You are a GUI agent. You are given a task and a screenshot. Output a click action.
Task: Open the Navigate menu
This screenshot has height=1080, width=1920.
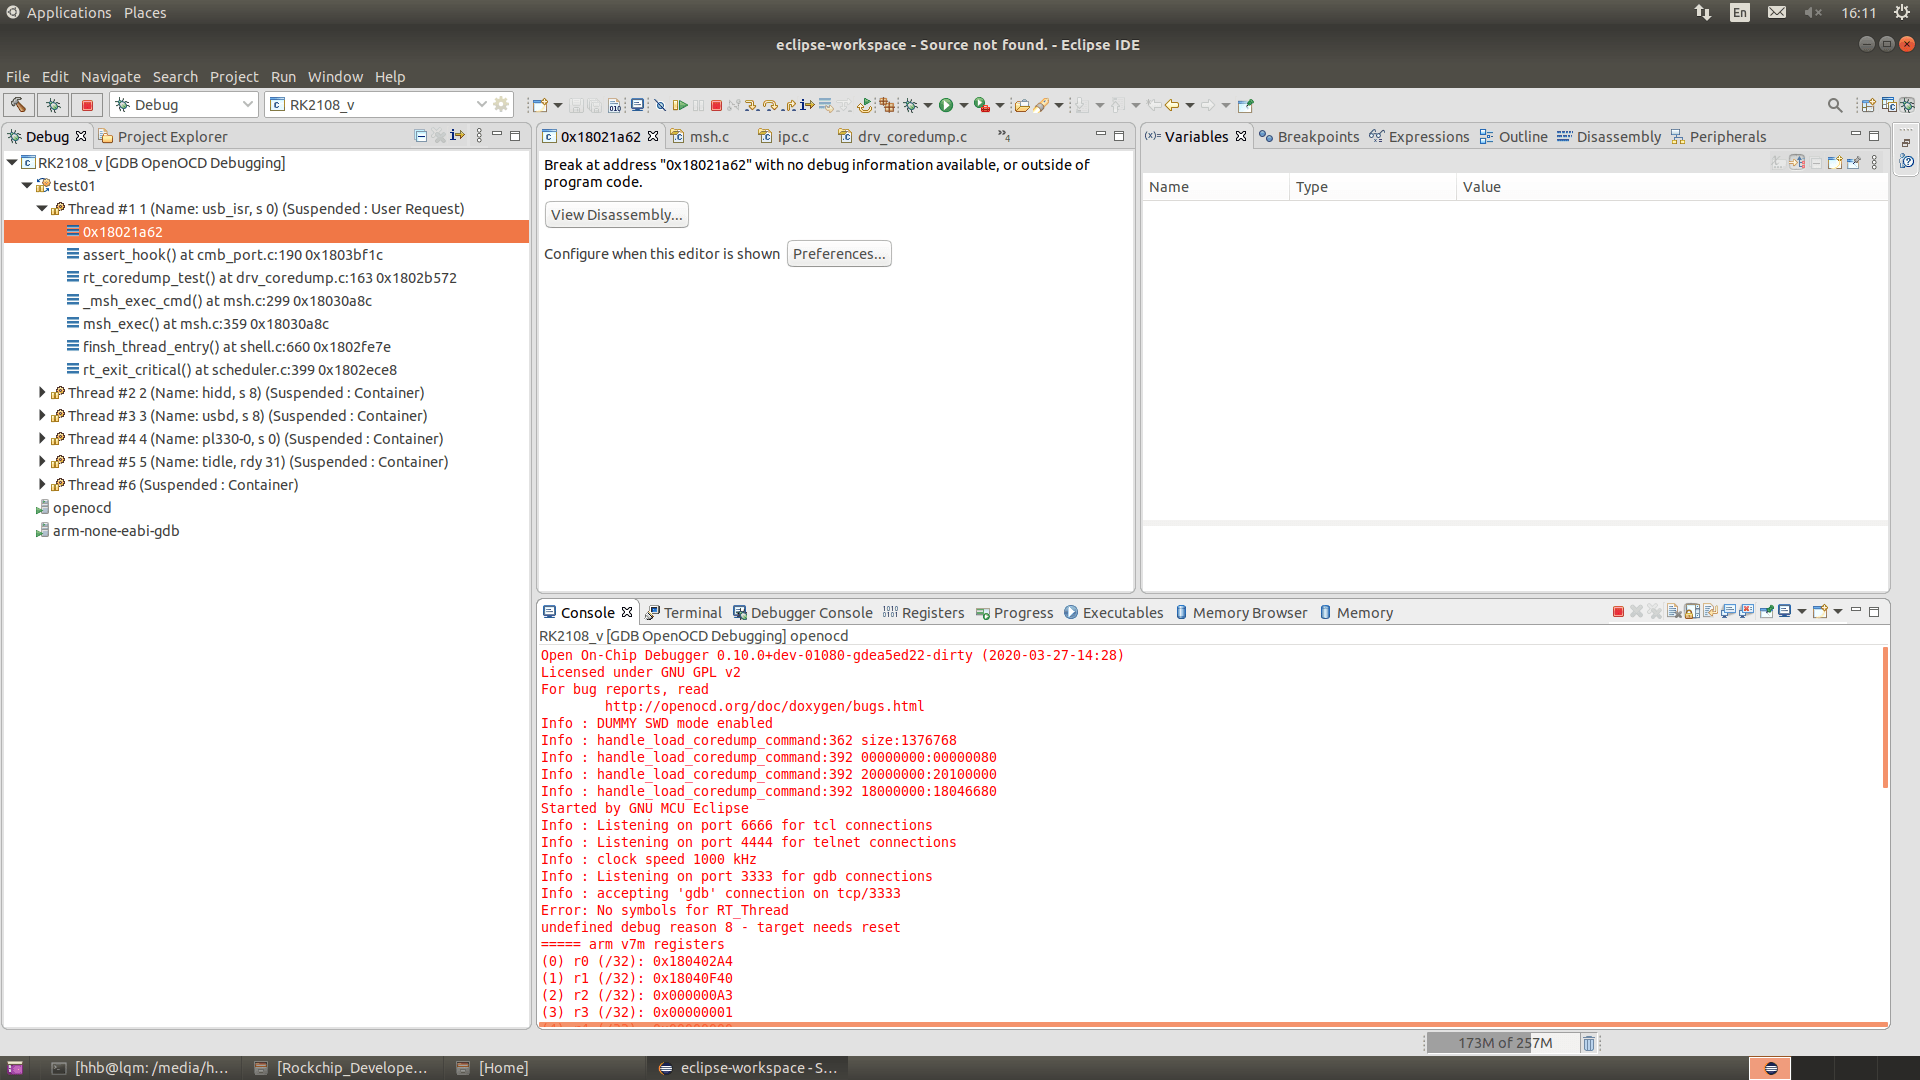111,76
